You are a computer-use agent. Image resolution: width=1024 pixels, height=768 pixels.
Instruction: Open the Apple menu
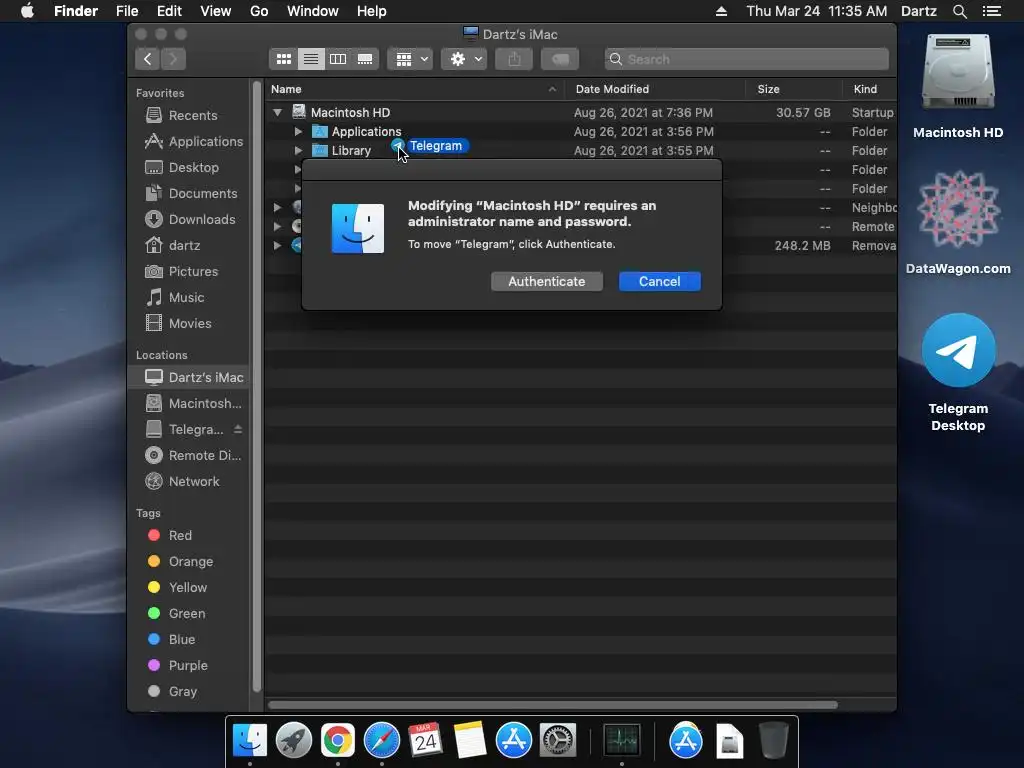[27, 11]
